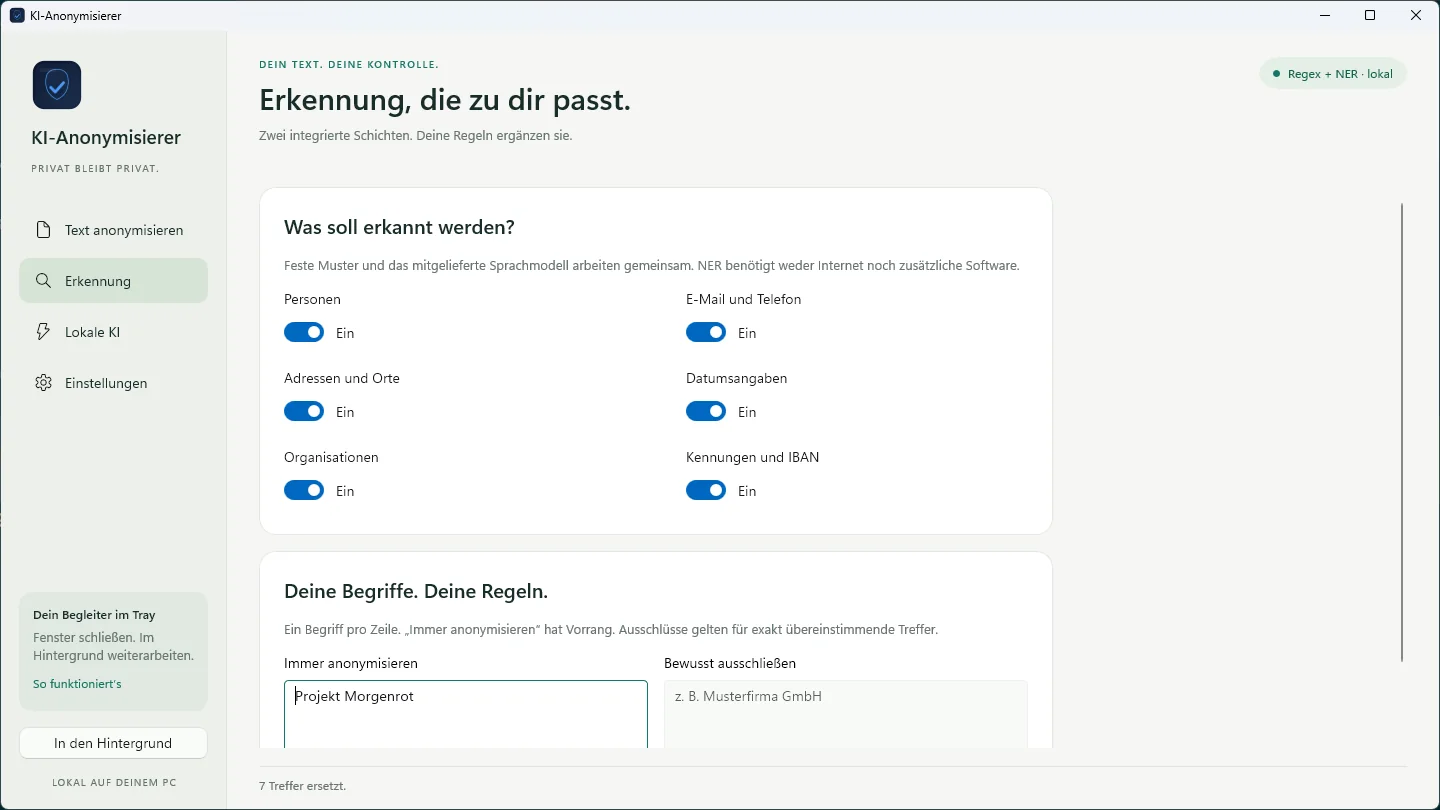Image resolution: width=1440 pixels, height=810 pixels.
Task: Click the Regex + NER · lokal badge
Action: point(1333,74)
